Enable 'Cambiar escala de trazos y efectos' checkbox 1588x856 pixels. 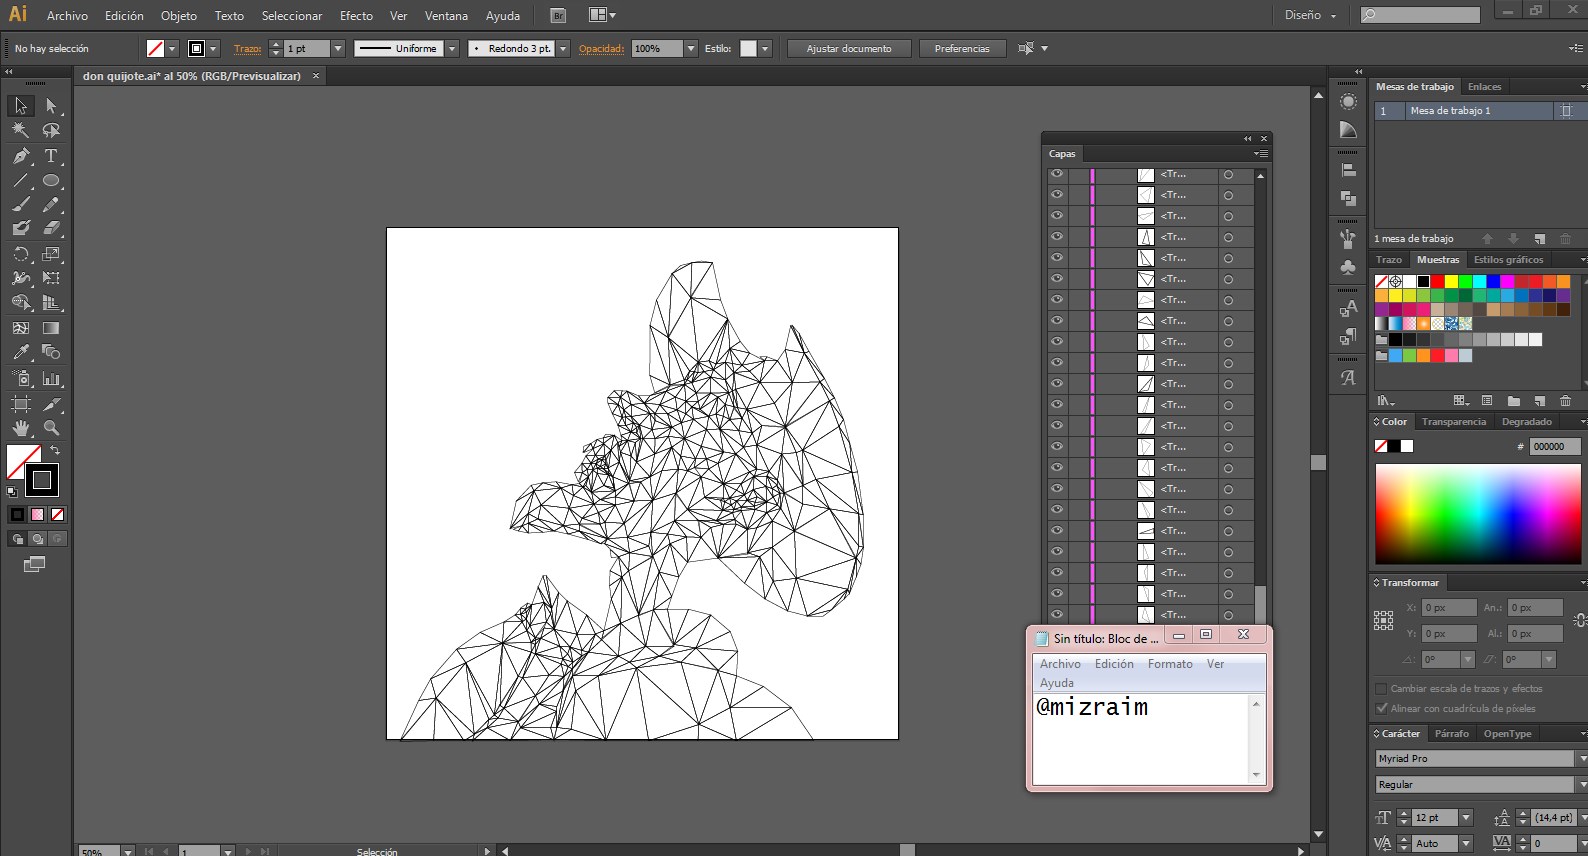coord(1381,689)
